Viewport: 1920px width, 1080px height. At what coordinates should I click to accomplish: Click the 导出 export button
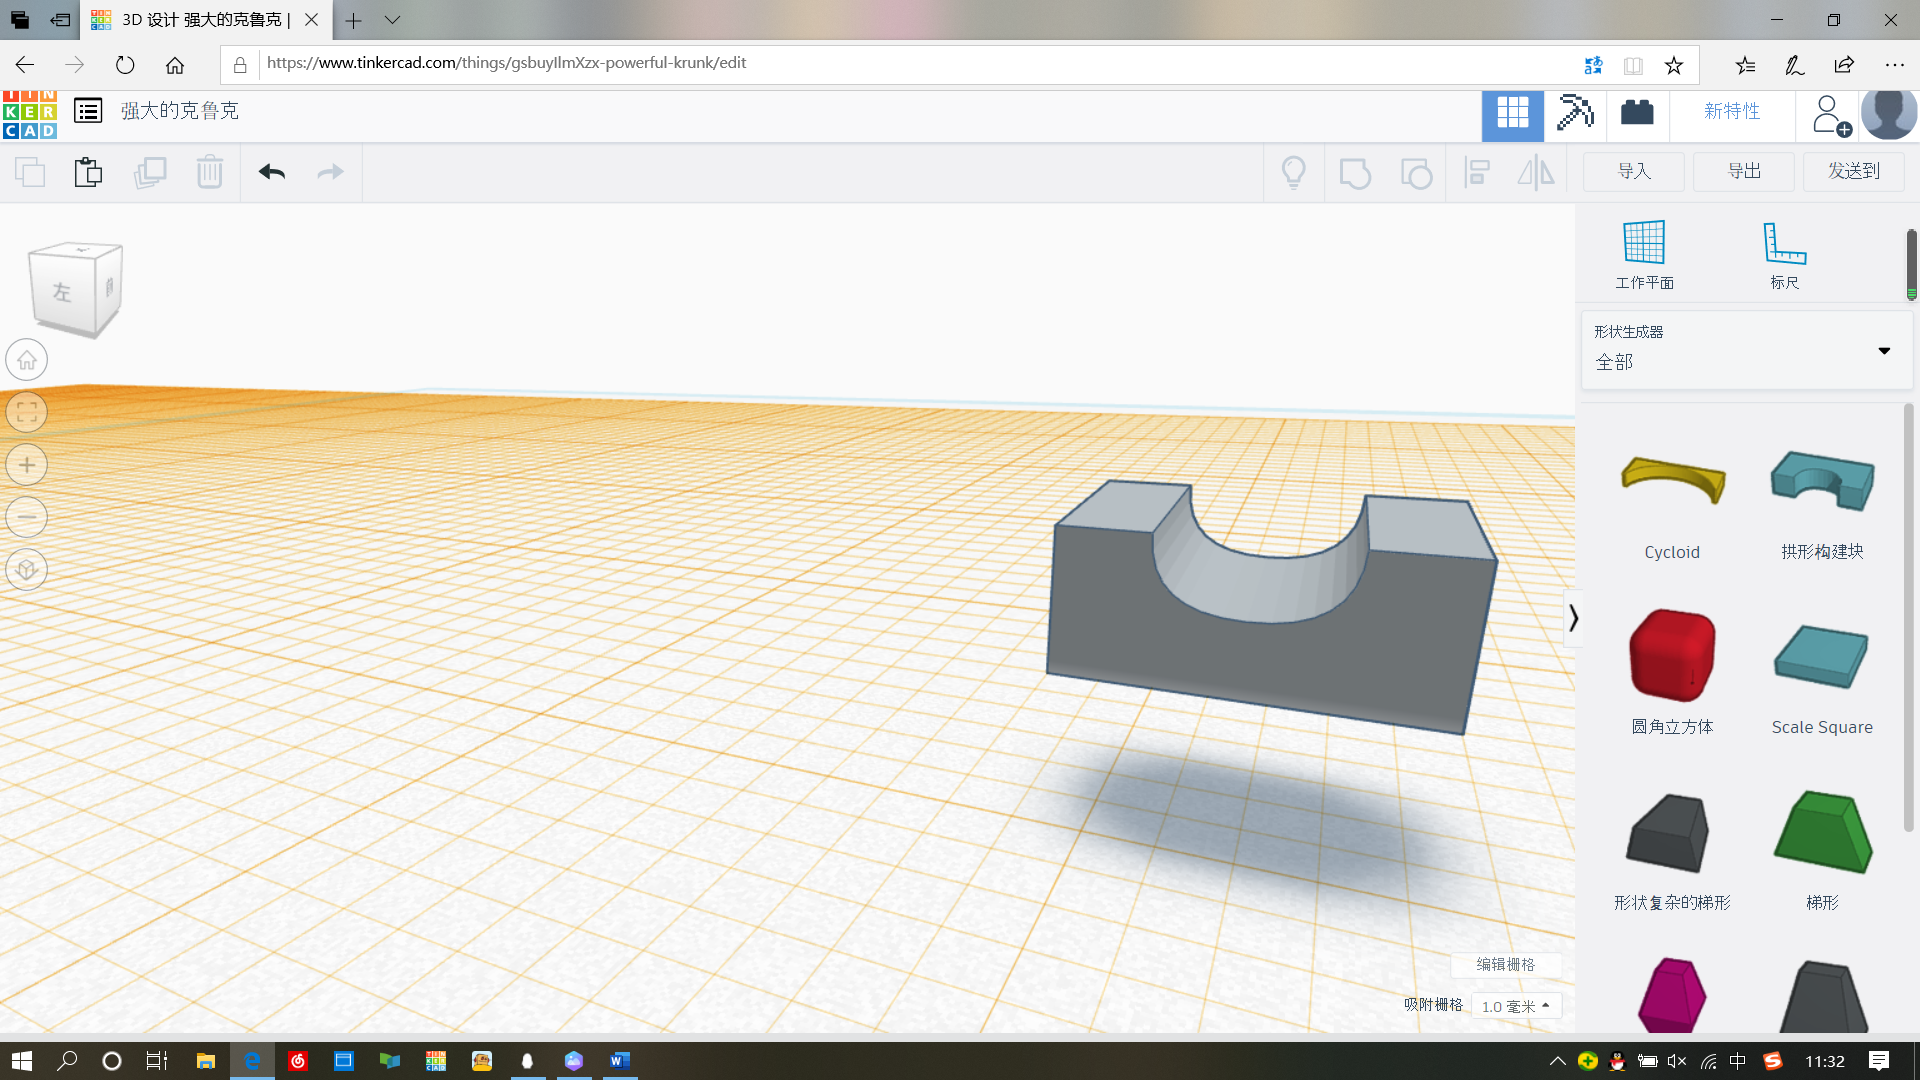click(1744, 171)
